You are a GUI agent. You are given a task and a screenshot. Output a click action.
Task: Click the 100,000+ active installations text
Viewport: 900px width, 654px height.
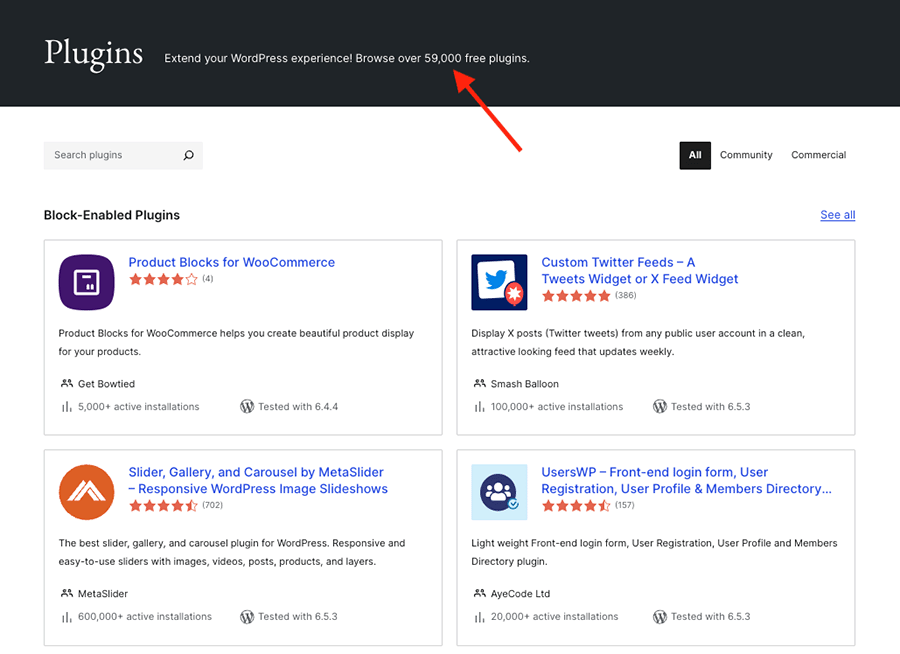tap(557, 407)
